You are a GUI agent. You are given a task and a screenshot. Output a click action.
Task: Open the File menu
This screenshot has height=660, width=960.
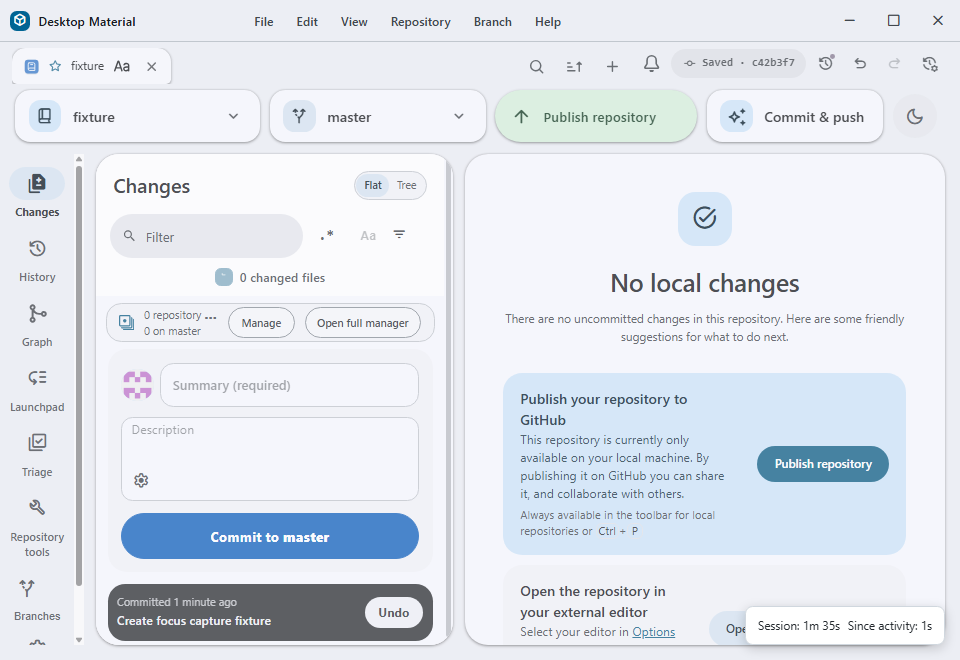(x=264, y=21)
